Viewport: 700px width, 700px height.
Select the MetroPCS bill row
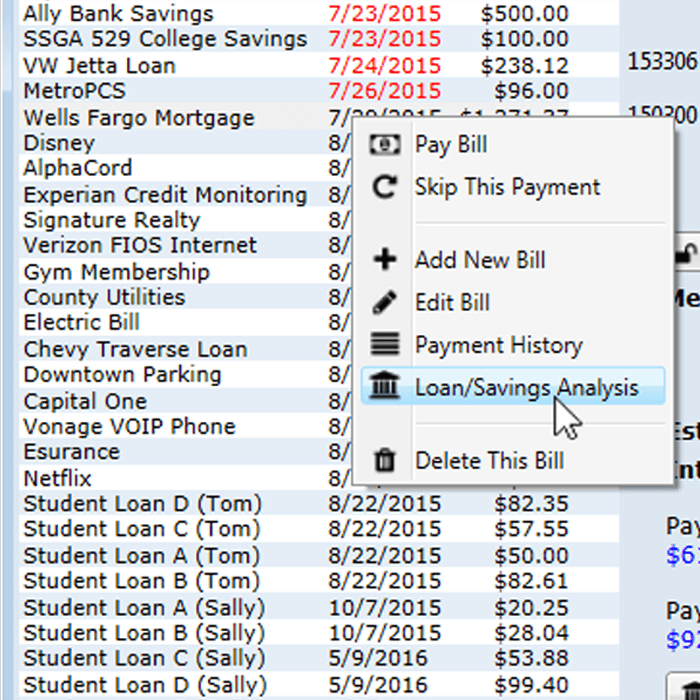[319, 91]
